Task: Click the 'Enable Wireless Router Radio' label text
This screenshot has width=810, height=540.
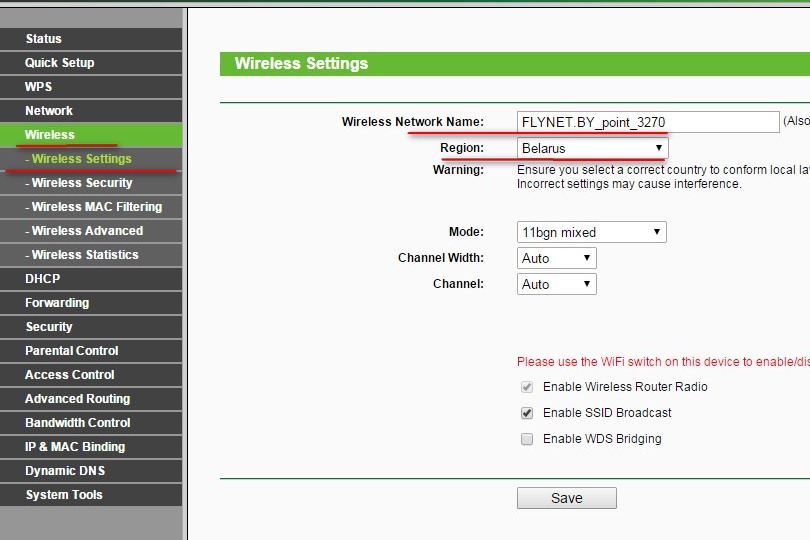Action: click(x=625, y=387)
